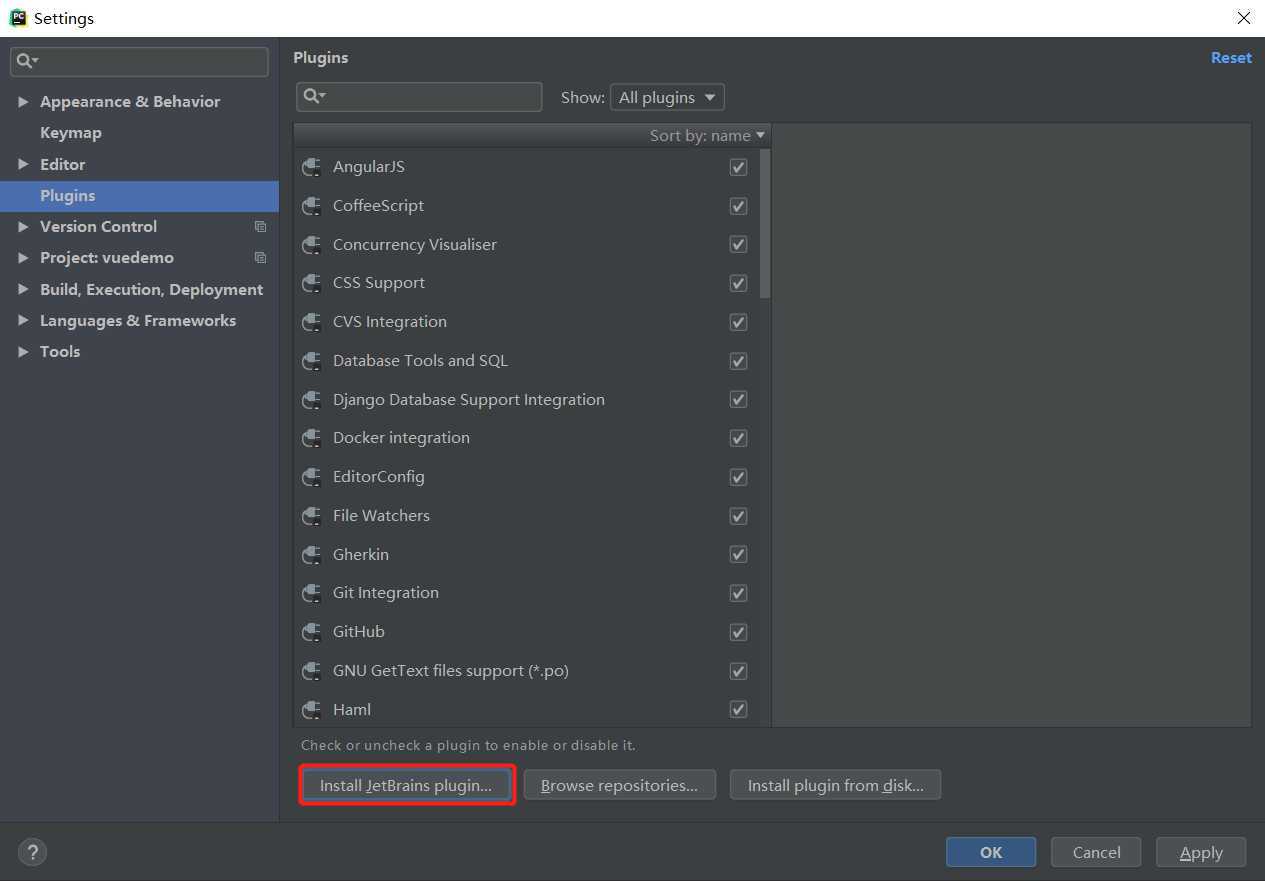This screenshot has width=1265, height=881.
Task: Open the Show All plugins dropdown
Action: click(x=667, y=97)
